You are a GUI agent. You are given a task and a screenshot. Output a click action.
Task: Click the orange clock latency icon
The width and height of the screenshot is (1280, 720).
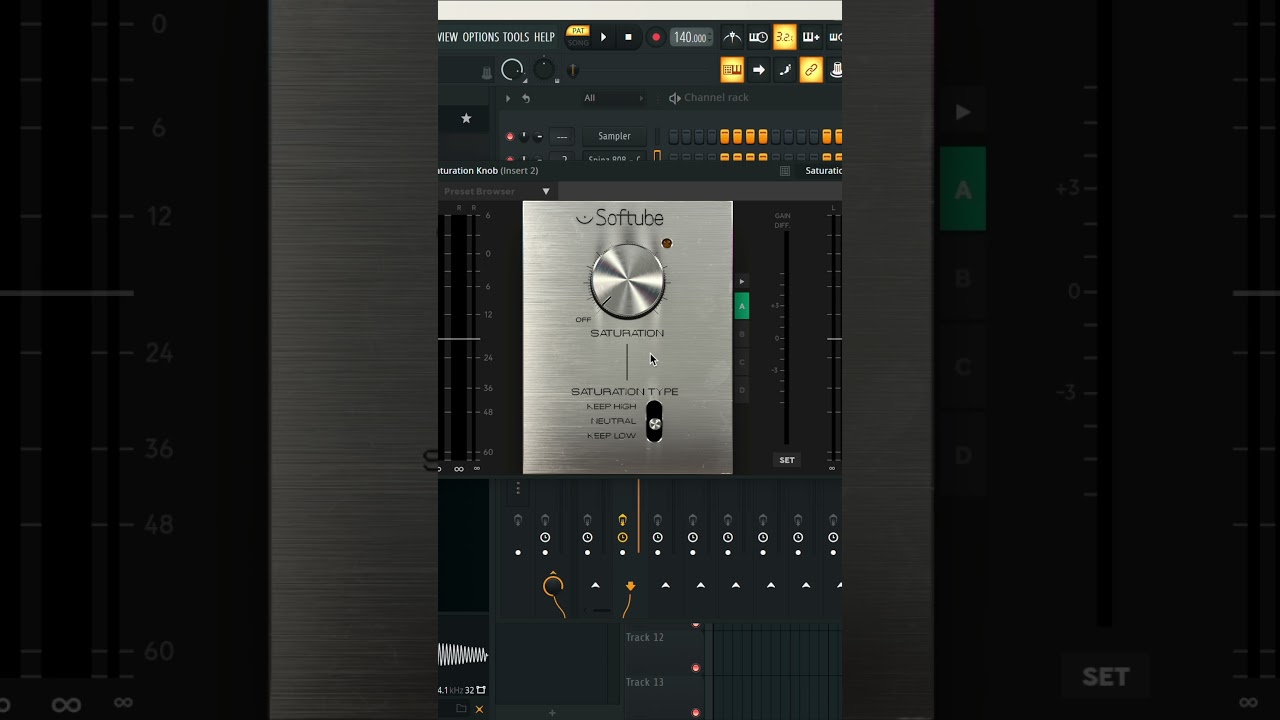point(622,538)
